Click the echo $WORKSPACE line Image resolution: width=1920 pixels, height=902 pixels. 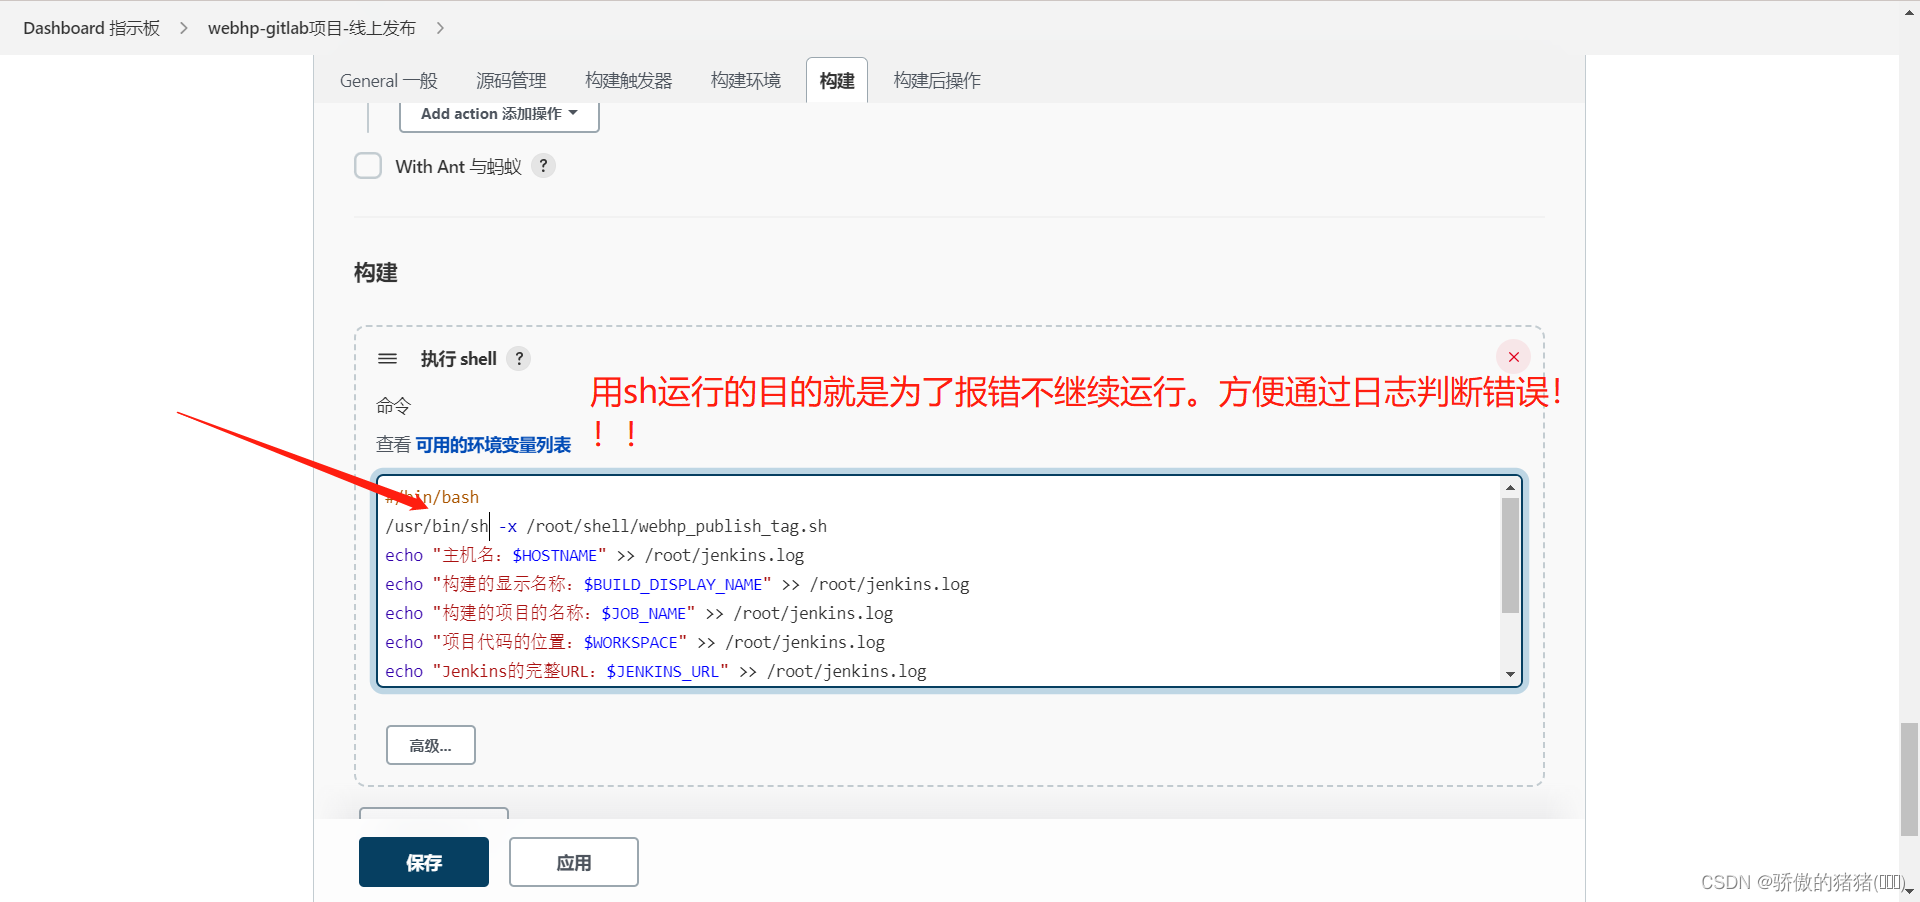click(x=635, y=642)
